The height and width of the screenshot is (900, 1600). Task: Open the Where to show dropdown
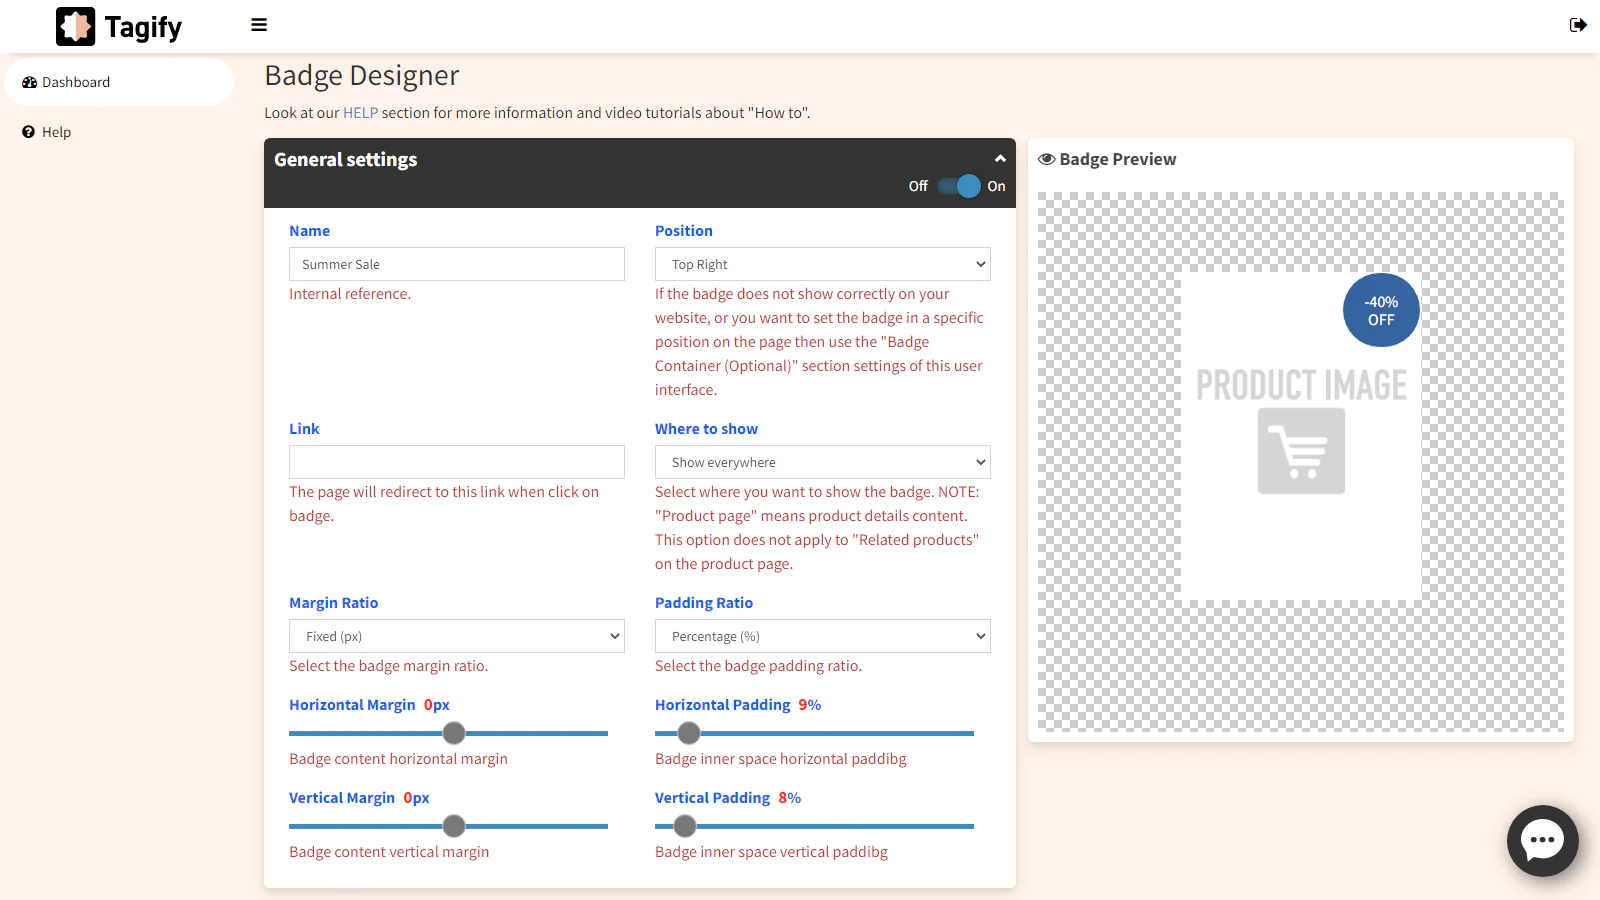[x=822, y=462]
